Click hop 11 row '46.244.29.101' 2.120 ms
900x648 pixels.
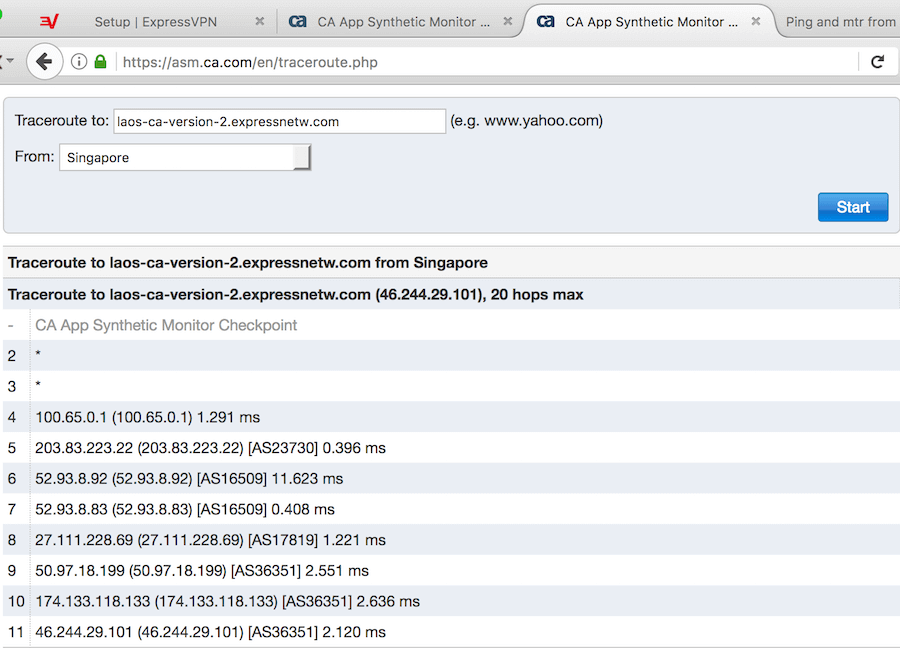[x=451, y=632]
